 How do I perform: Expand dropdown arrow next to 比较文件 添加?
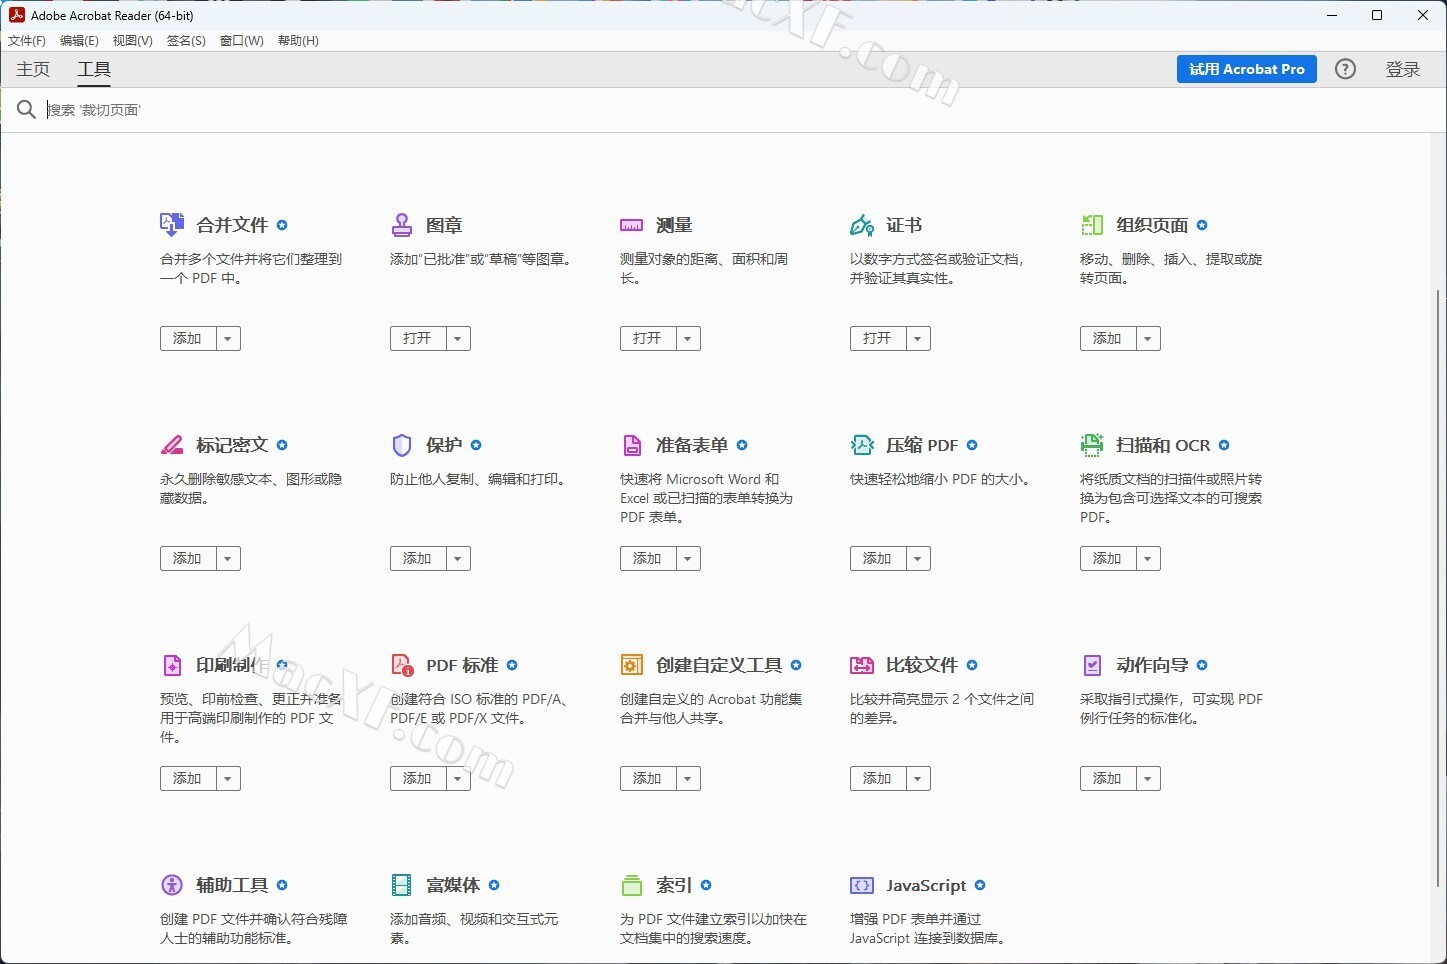(918, 778)
